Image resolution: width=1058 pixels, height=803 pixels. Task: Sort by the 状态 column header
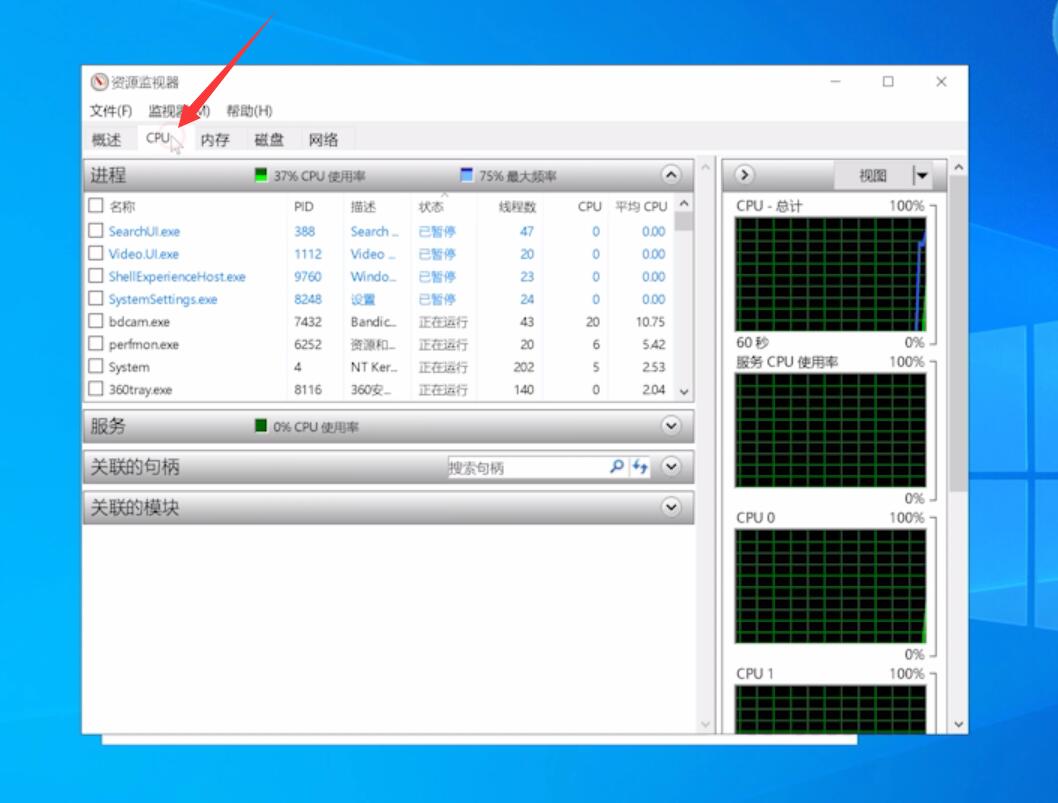point(431,206)
